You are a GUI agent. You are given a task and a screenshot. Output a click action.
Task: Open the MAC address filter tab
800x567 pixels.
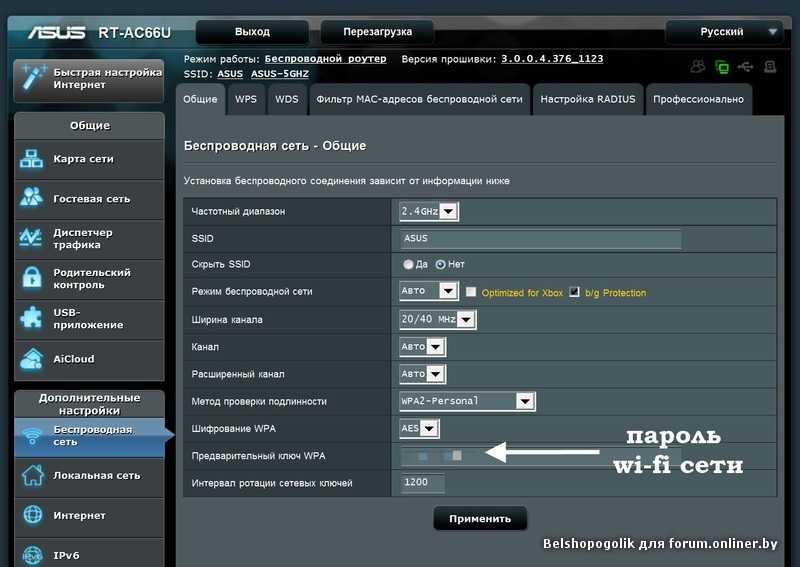point(419,100)
